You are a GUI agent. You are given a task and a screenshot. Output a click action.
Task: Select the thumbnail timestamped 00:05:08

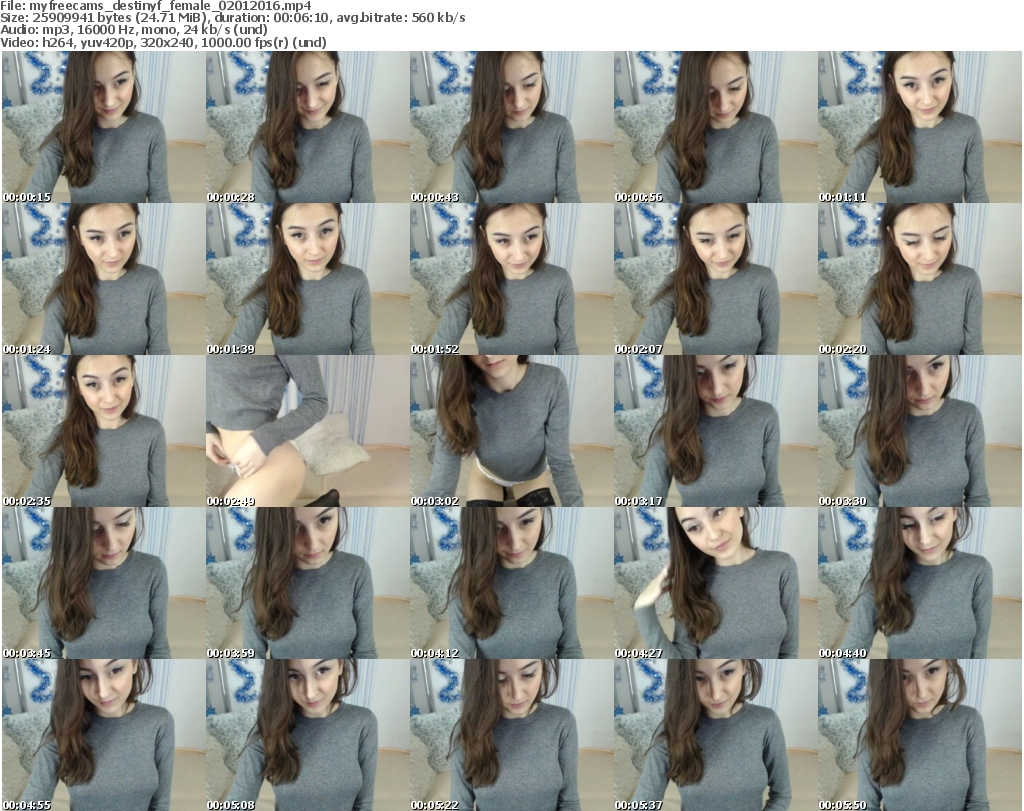click(308, 735)
